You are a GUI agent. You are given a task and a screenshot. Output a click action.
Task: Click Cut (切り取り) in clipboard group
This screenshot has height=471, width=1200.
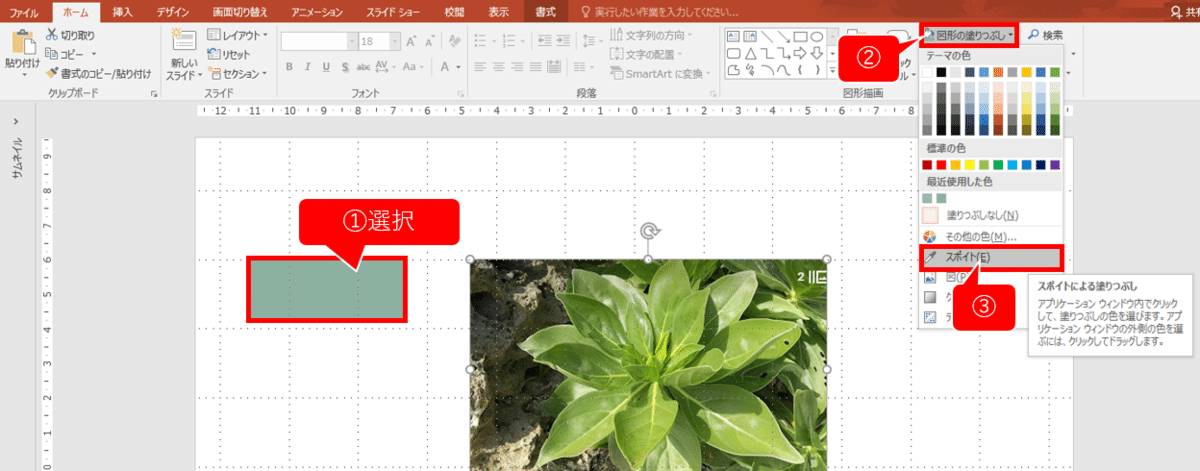pyautogui.click(x=70, y=36)
